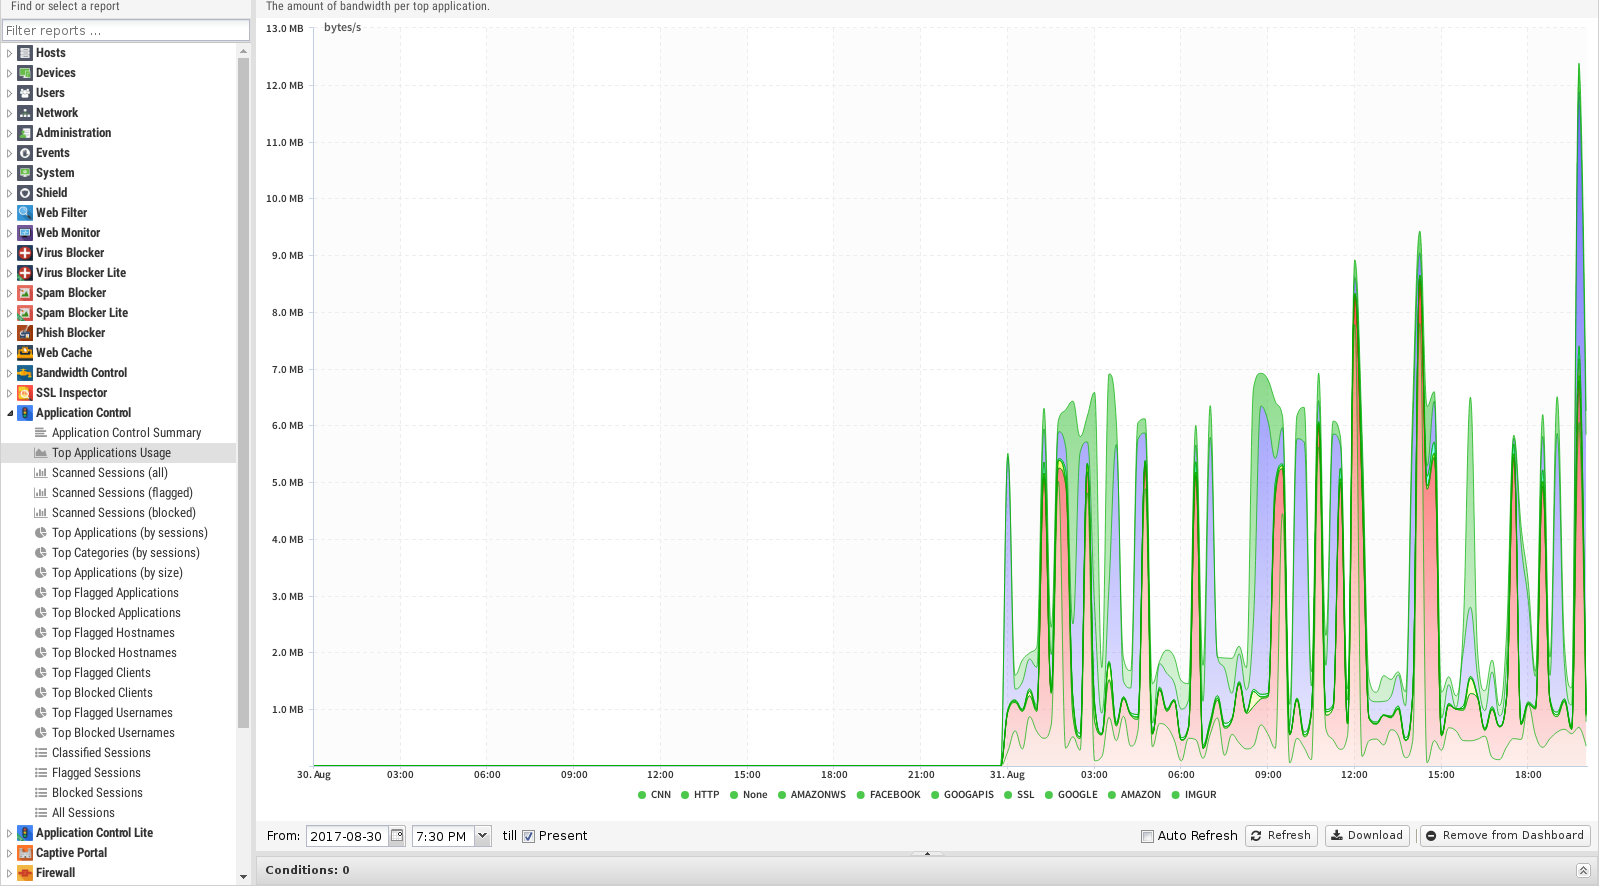Toggle None series in chart legend

[x=748, y=795]
